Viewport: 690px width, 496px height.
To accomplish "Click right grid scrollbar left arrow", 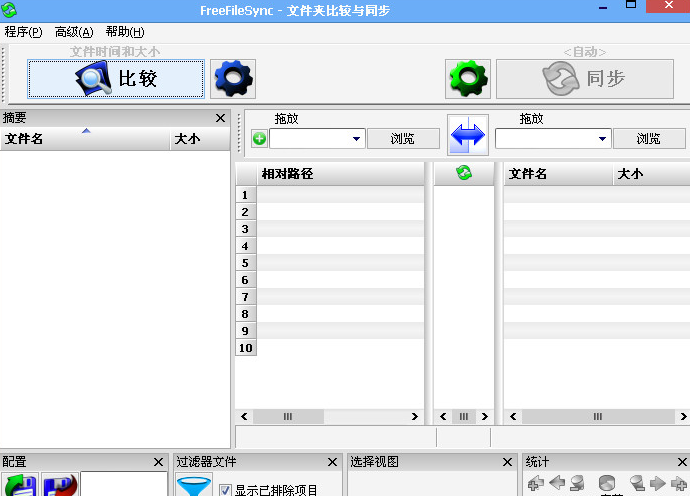I will point(513,416).
